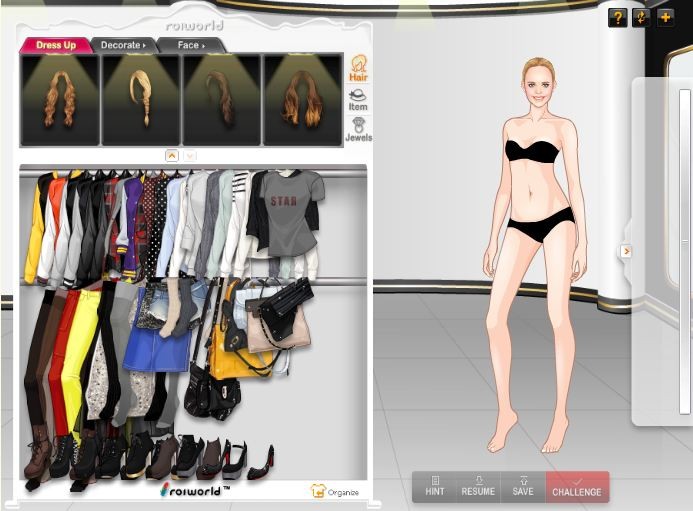Select the Hair category icon
693x511 pixels.
357,68
